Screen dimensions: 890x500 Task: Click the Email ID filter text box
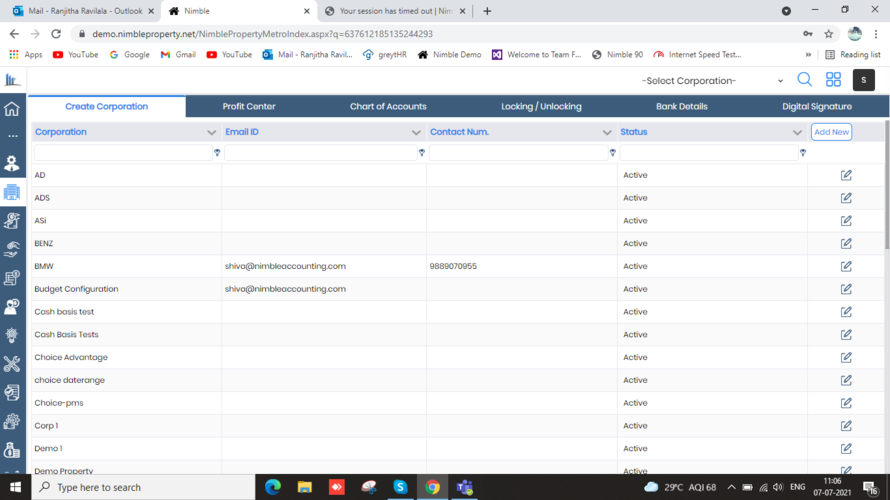[321, 152]
